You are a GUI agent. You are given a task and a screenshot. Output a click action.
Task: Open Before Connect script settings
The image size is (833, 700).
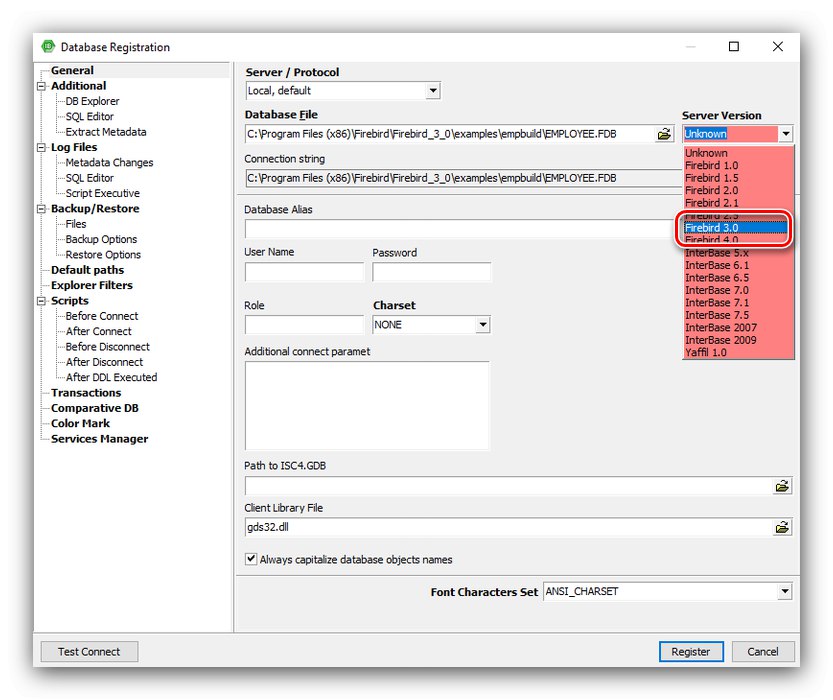[x=101, y=316]
